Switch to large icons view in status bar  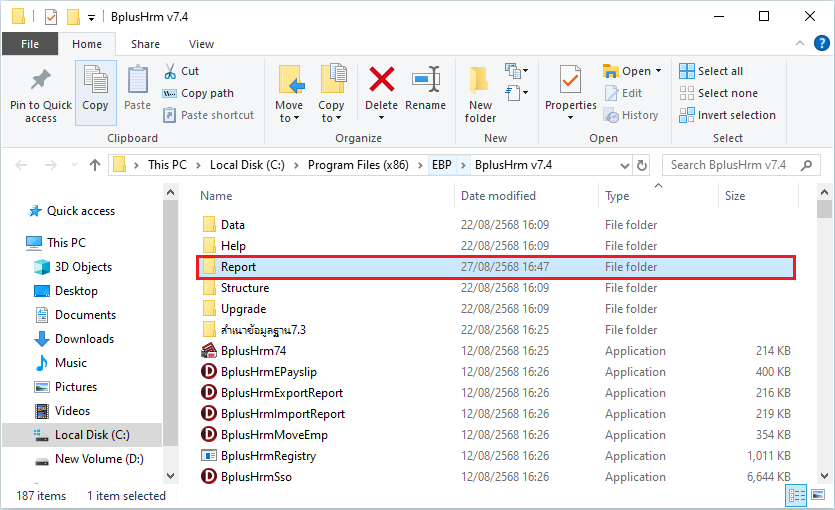pyautogui.click(x=819, y=495)
